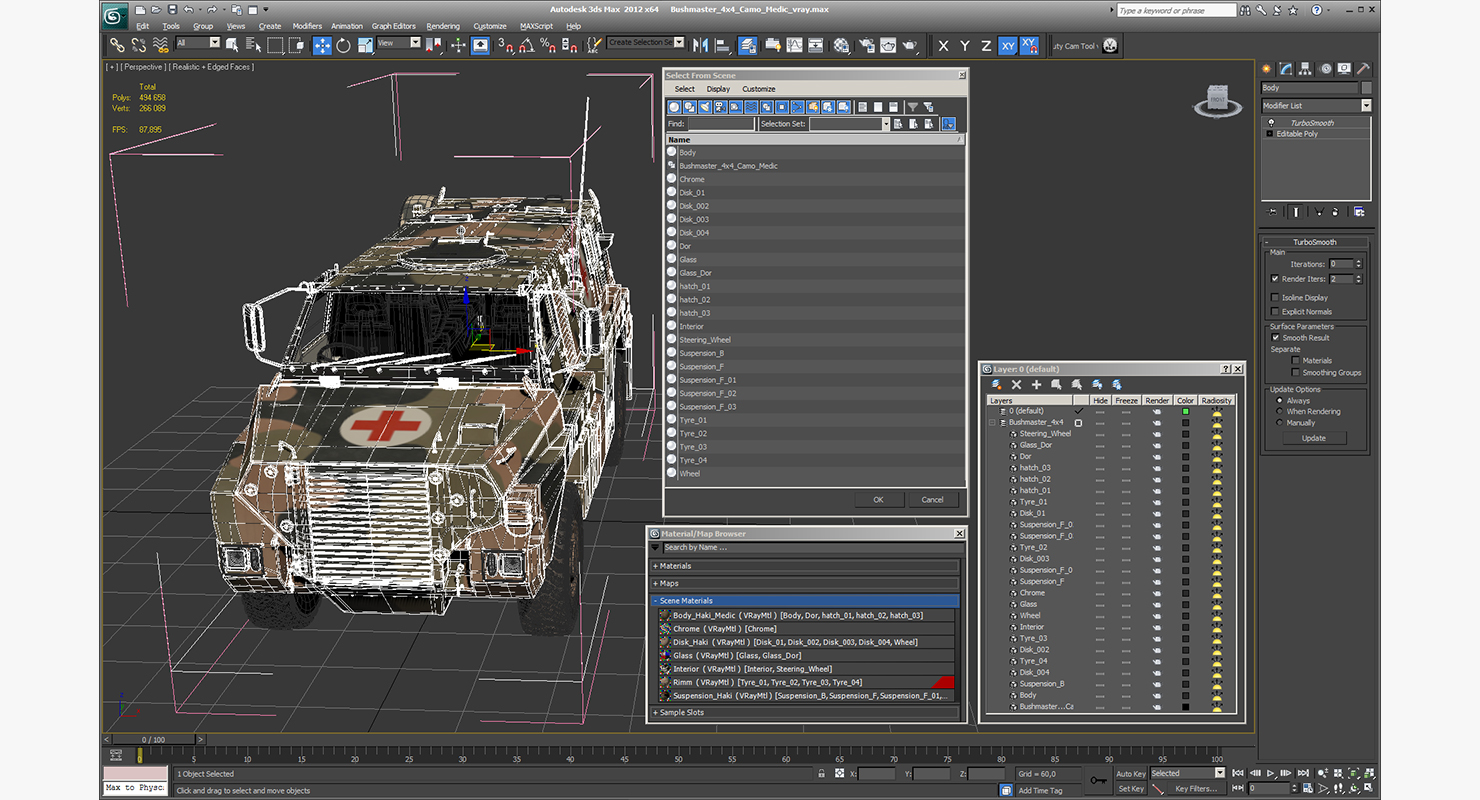Toggle the 3D Snaps button
The image size is (1480, 800).
505,45
